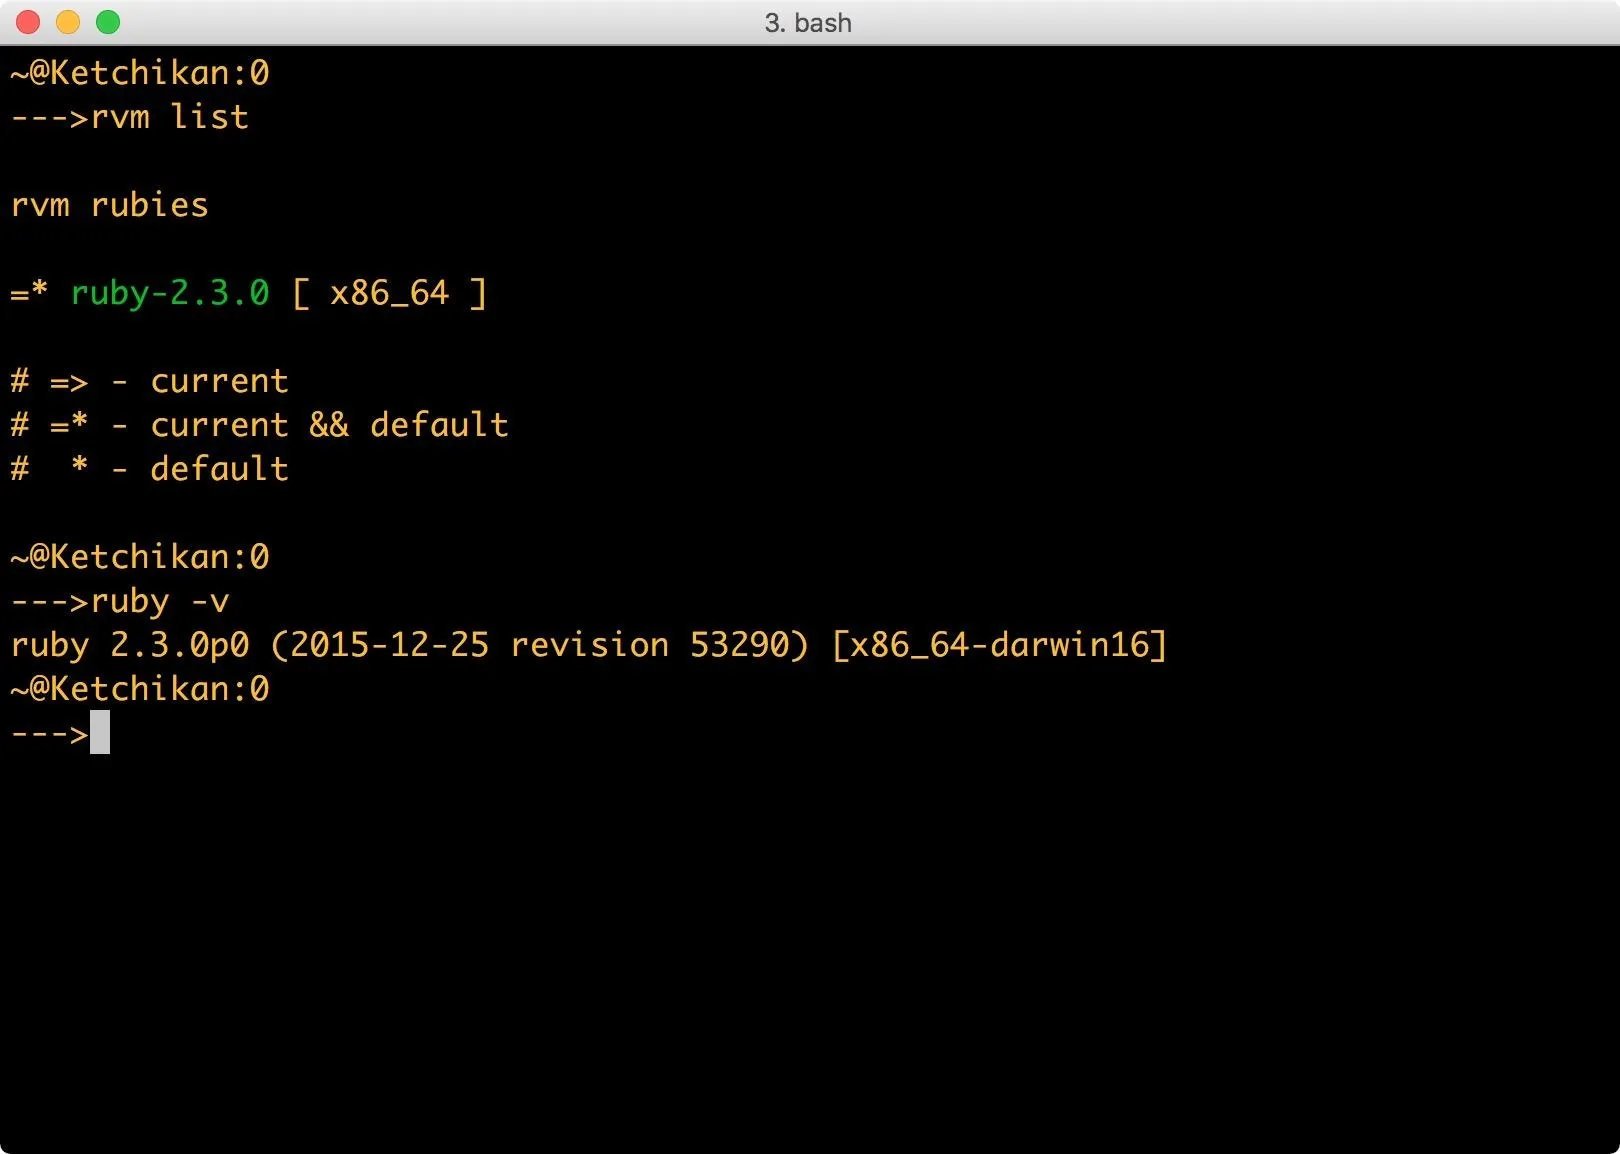This screenshot has height=1154, width=1620.
Task: Click the 'ruby 2.3.0p0' version output
Action: [x=129, y=645]
